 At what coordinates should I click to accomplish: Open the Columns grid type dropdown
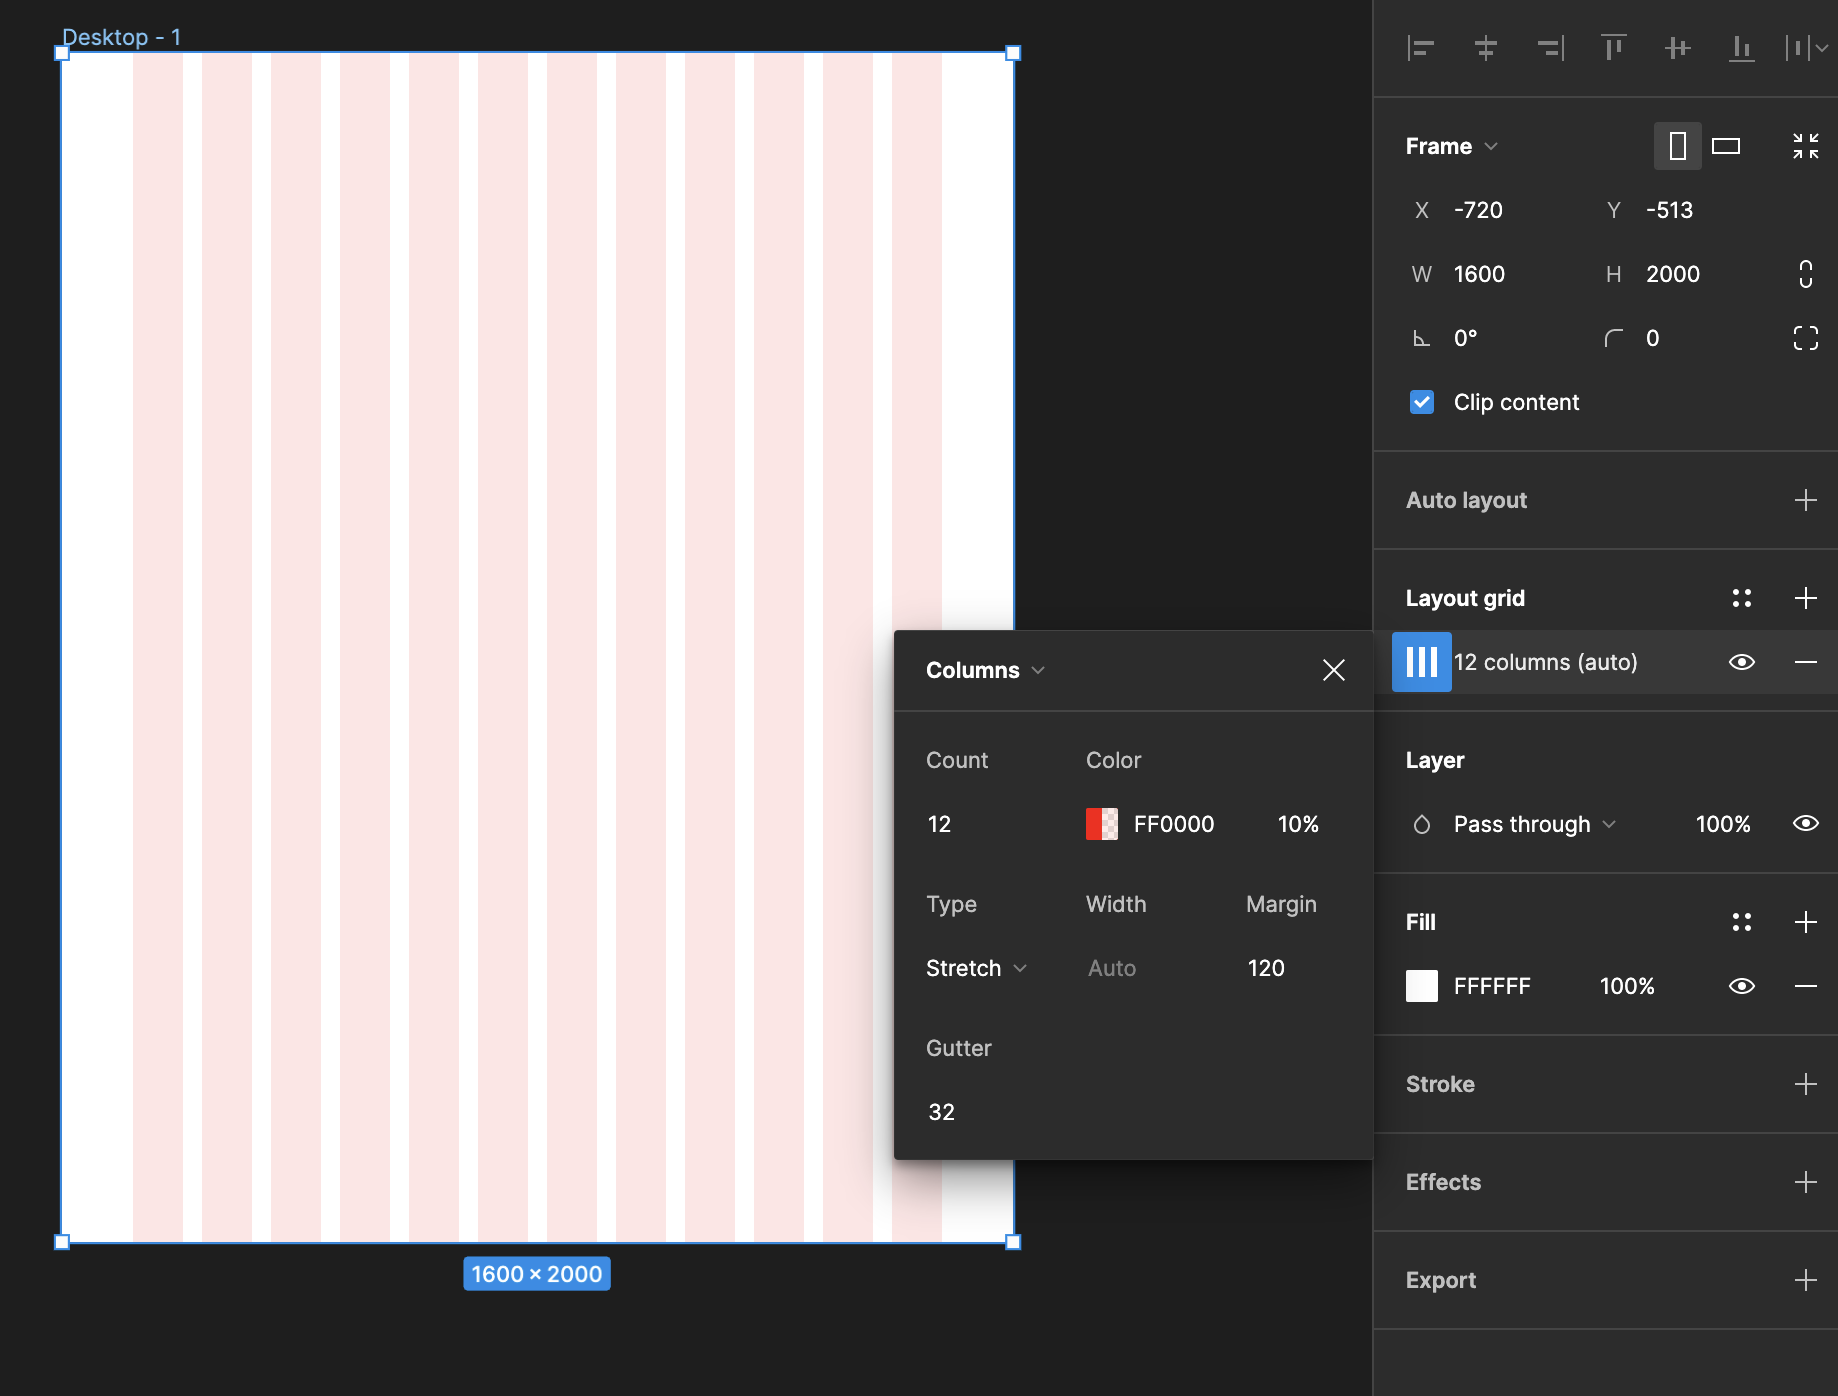click(x=986, y=670)
